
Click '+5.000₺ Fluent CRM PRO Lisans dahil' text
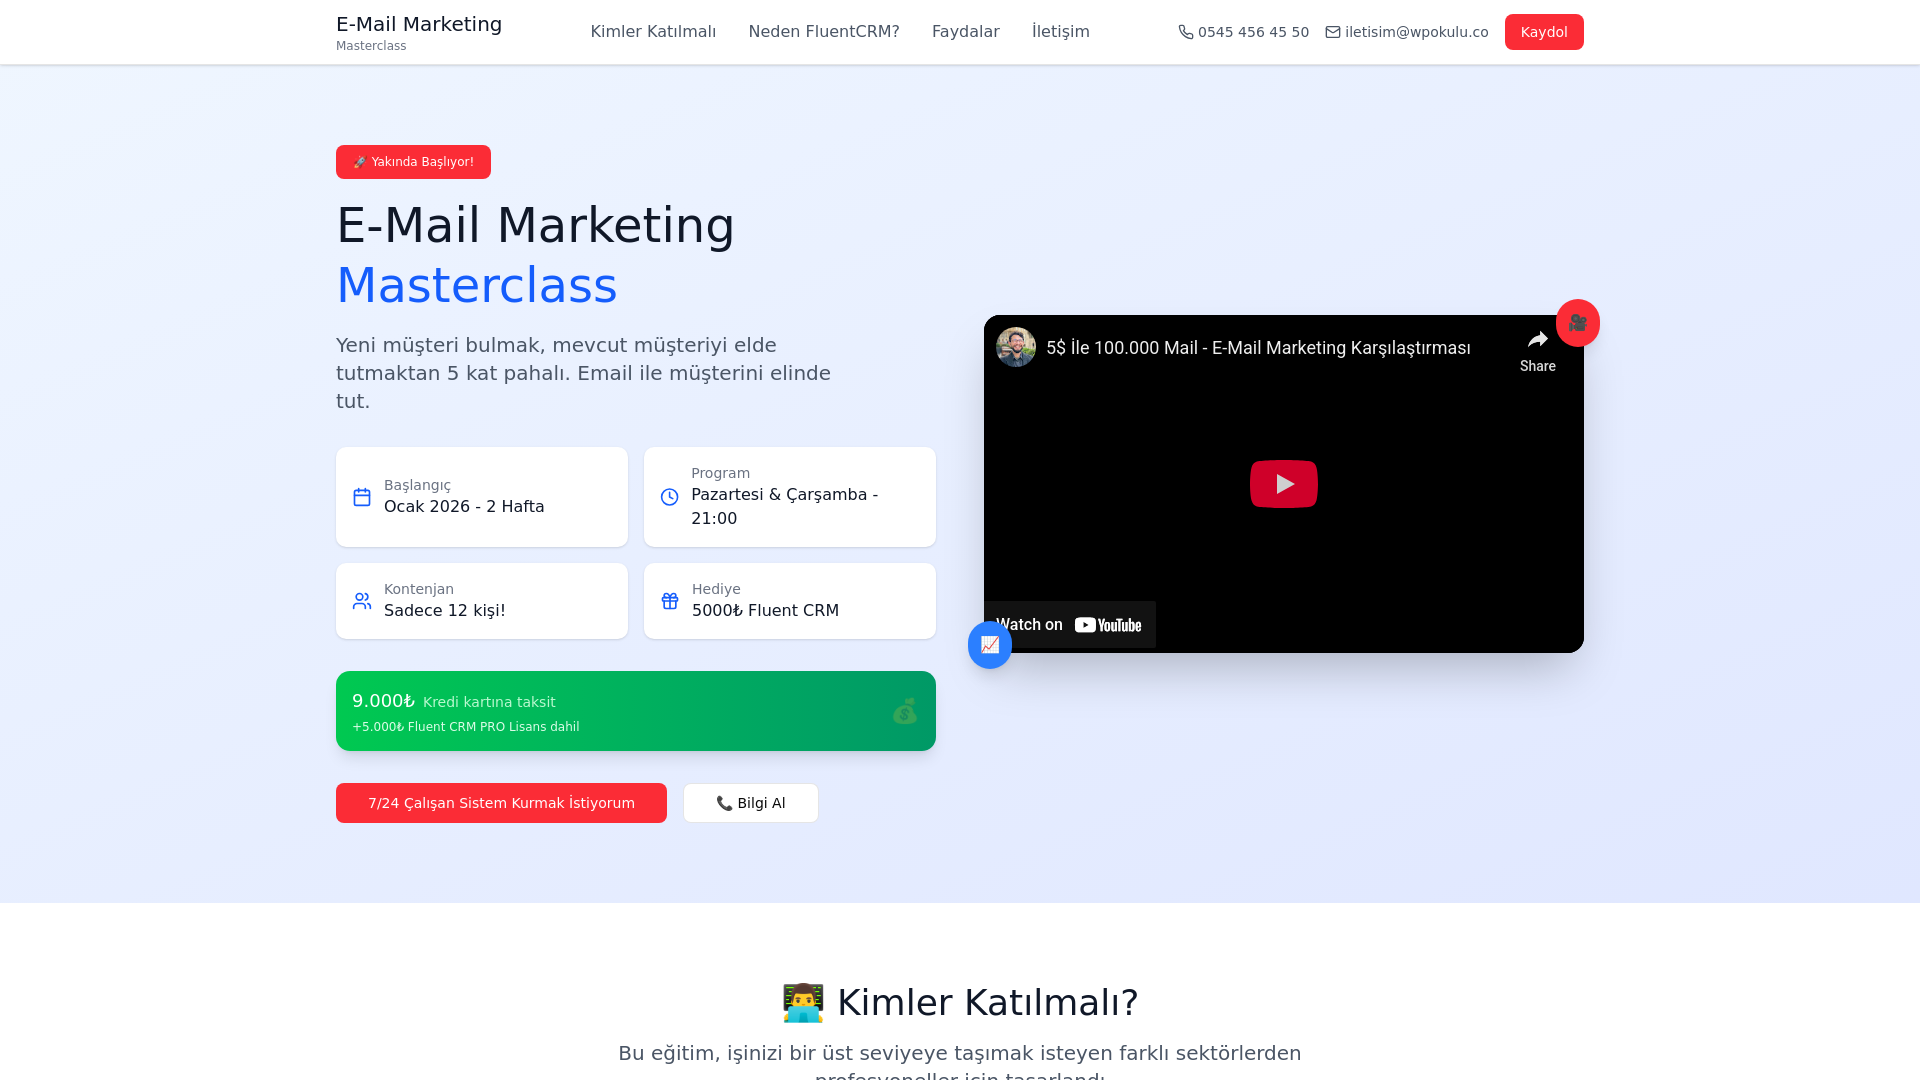point(466,727)
